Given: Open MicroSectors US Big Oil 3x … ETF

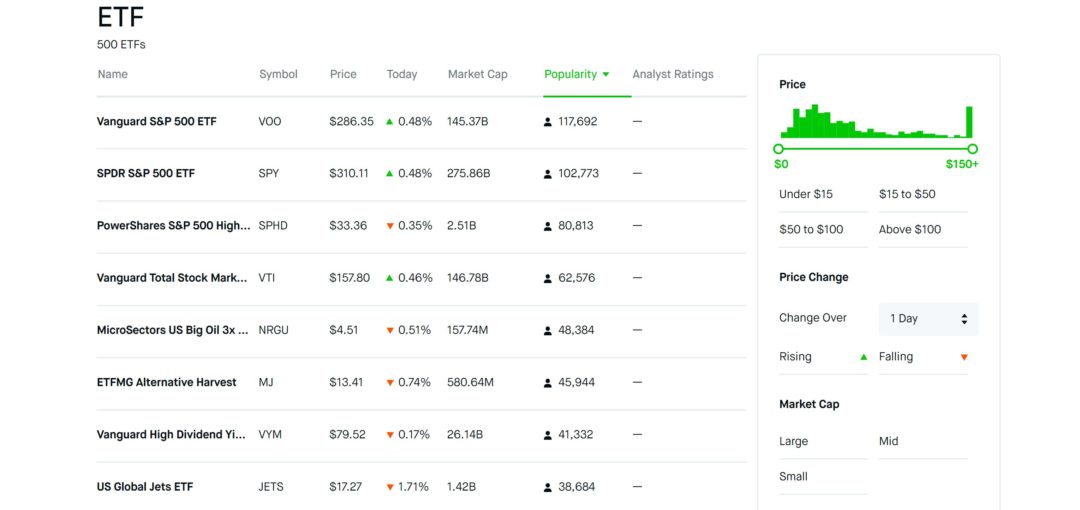Looking at the screenshot, I should click(x=173, y=330).
